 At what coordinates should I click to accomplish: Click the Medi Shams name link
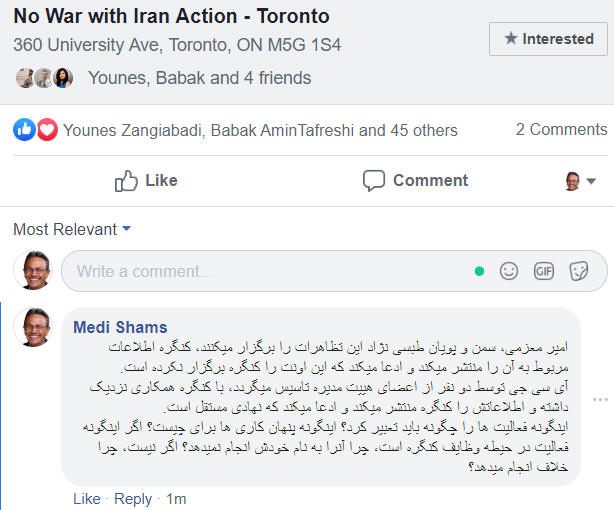pos(120,327)
